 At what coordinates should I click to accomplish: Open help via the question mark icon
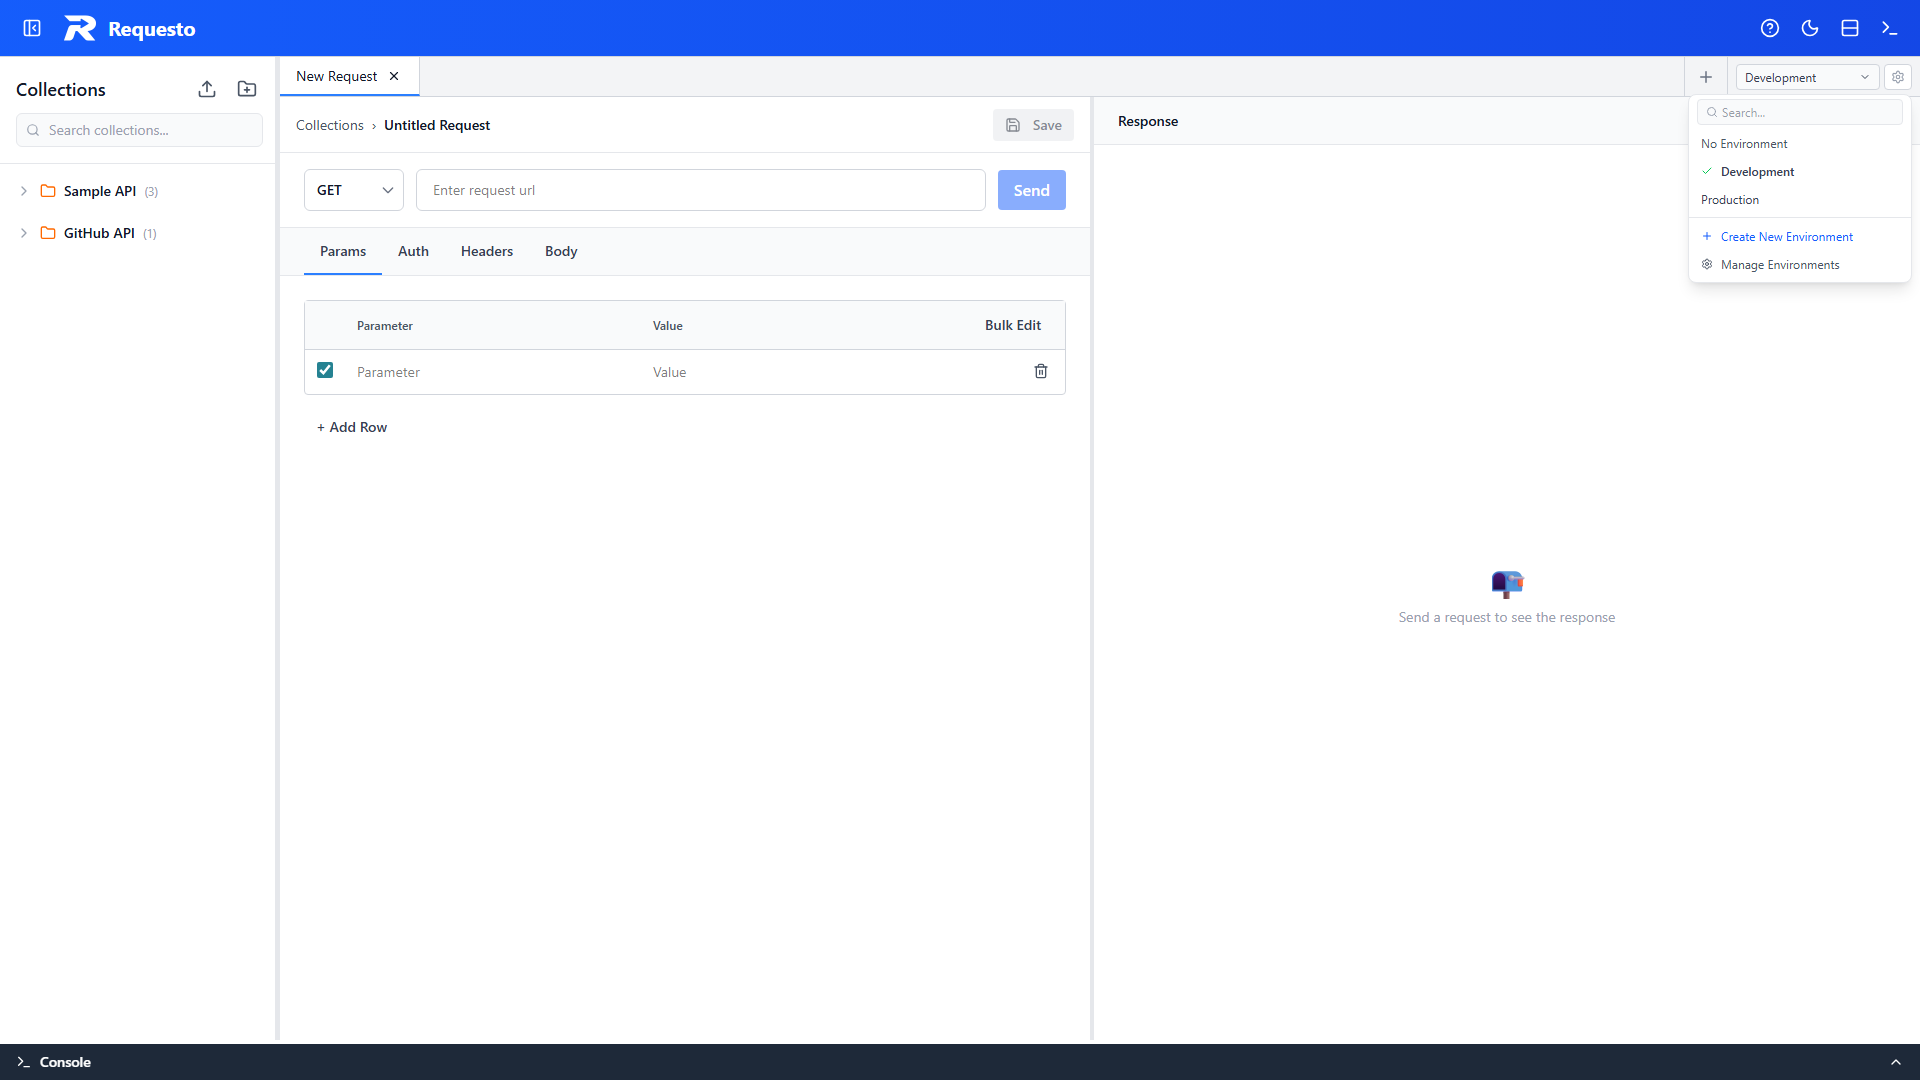pyautogui.click(x=1770, y=28)
